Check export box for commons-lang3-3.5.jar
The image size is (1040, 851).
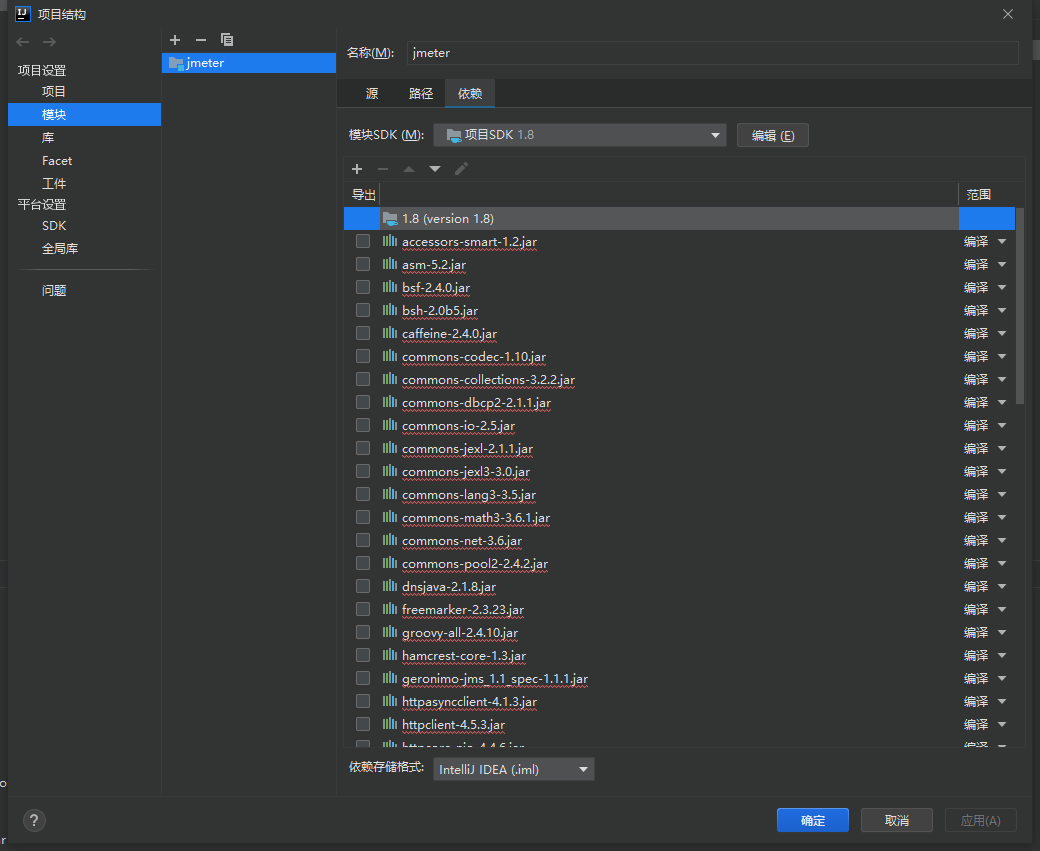point(363,494)
